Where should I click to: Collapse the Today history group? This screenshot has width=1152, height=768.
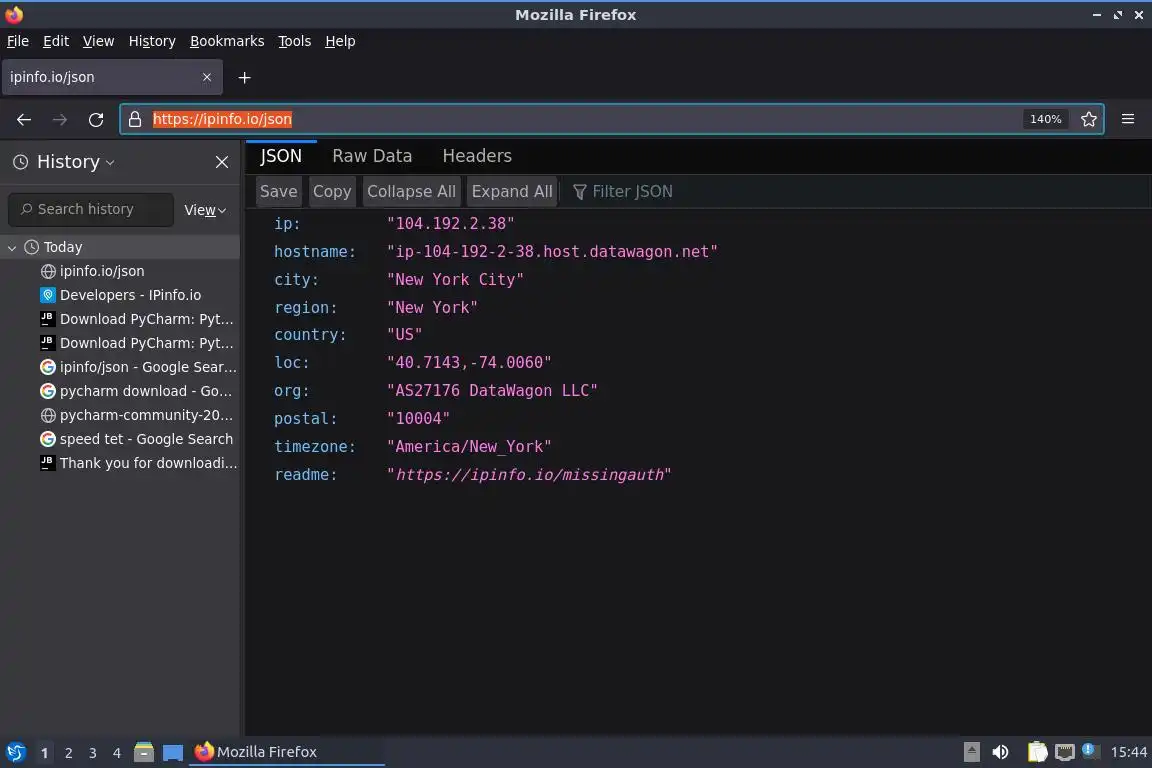coord(12,248)
